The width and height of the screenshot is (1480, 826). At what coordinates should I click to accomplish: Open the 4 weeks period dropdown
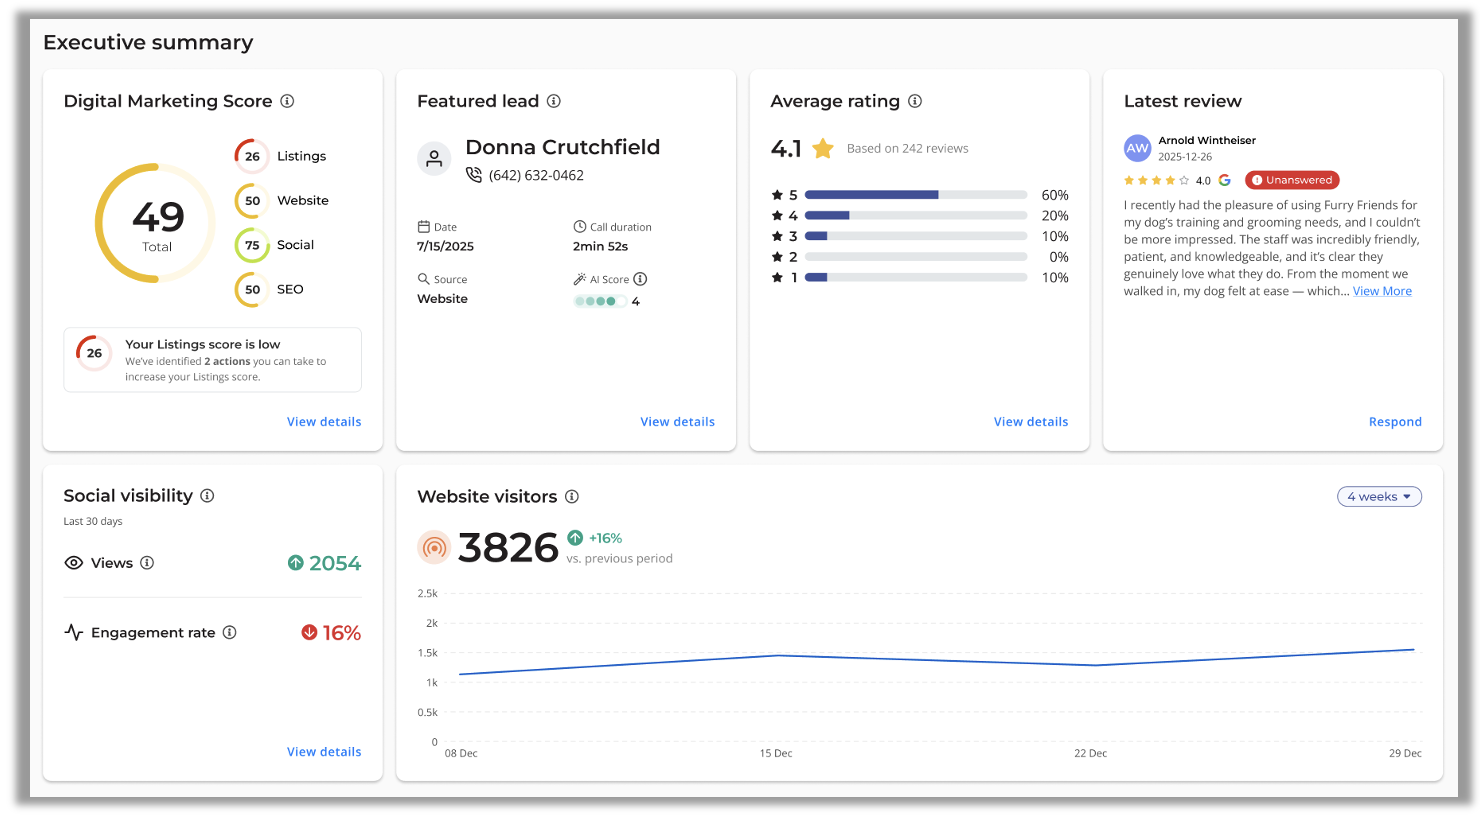pos(1379,497)
